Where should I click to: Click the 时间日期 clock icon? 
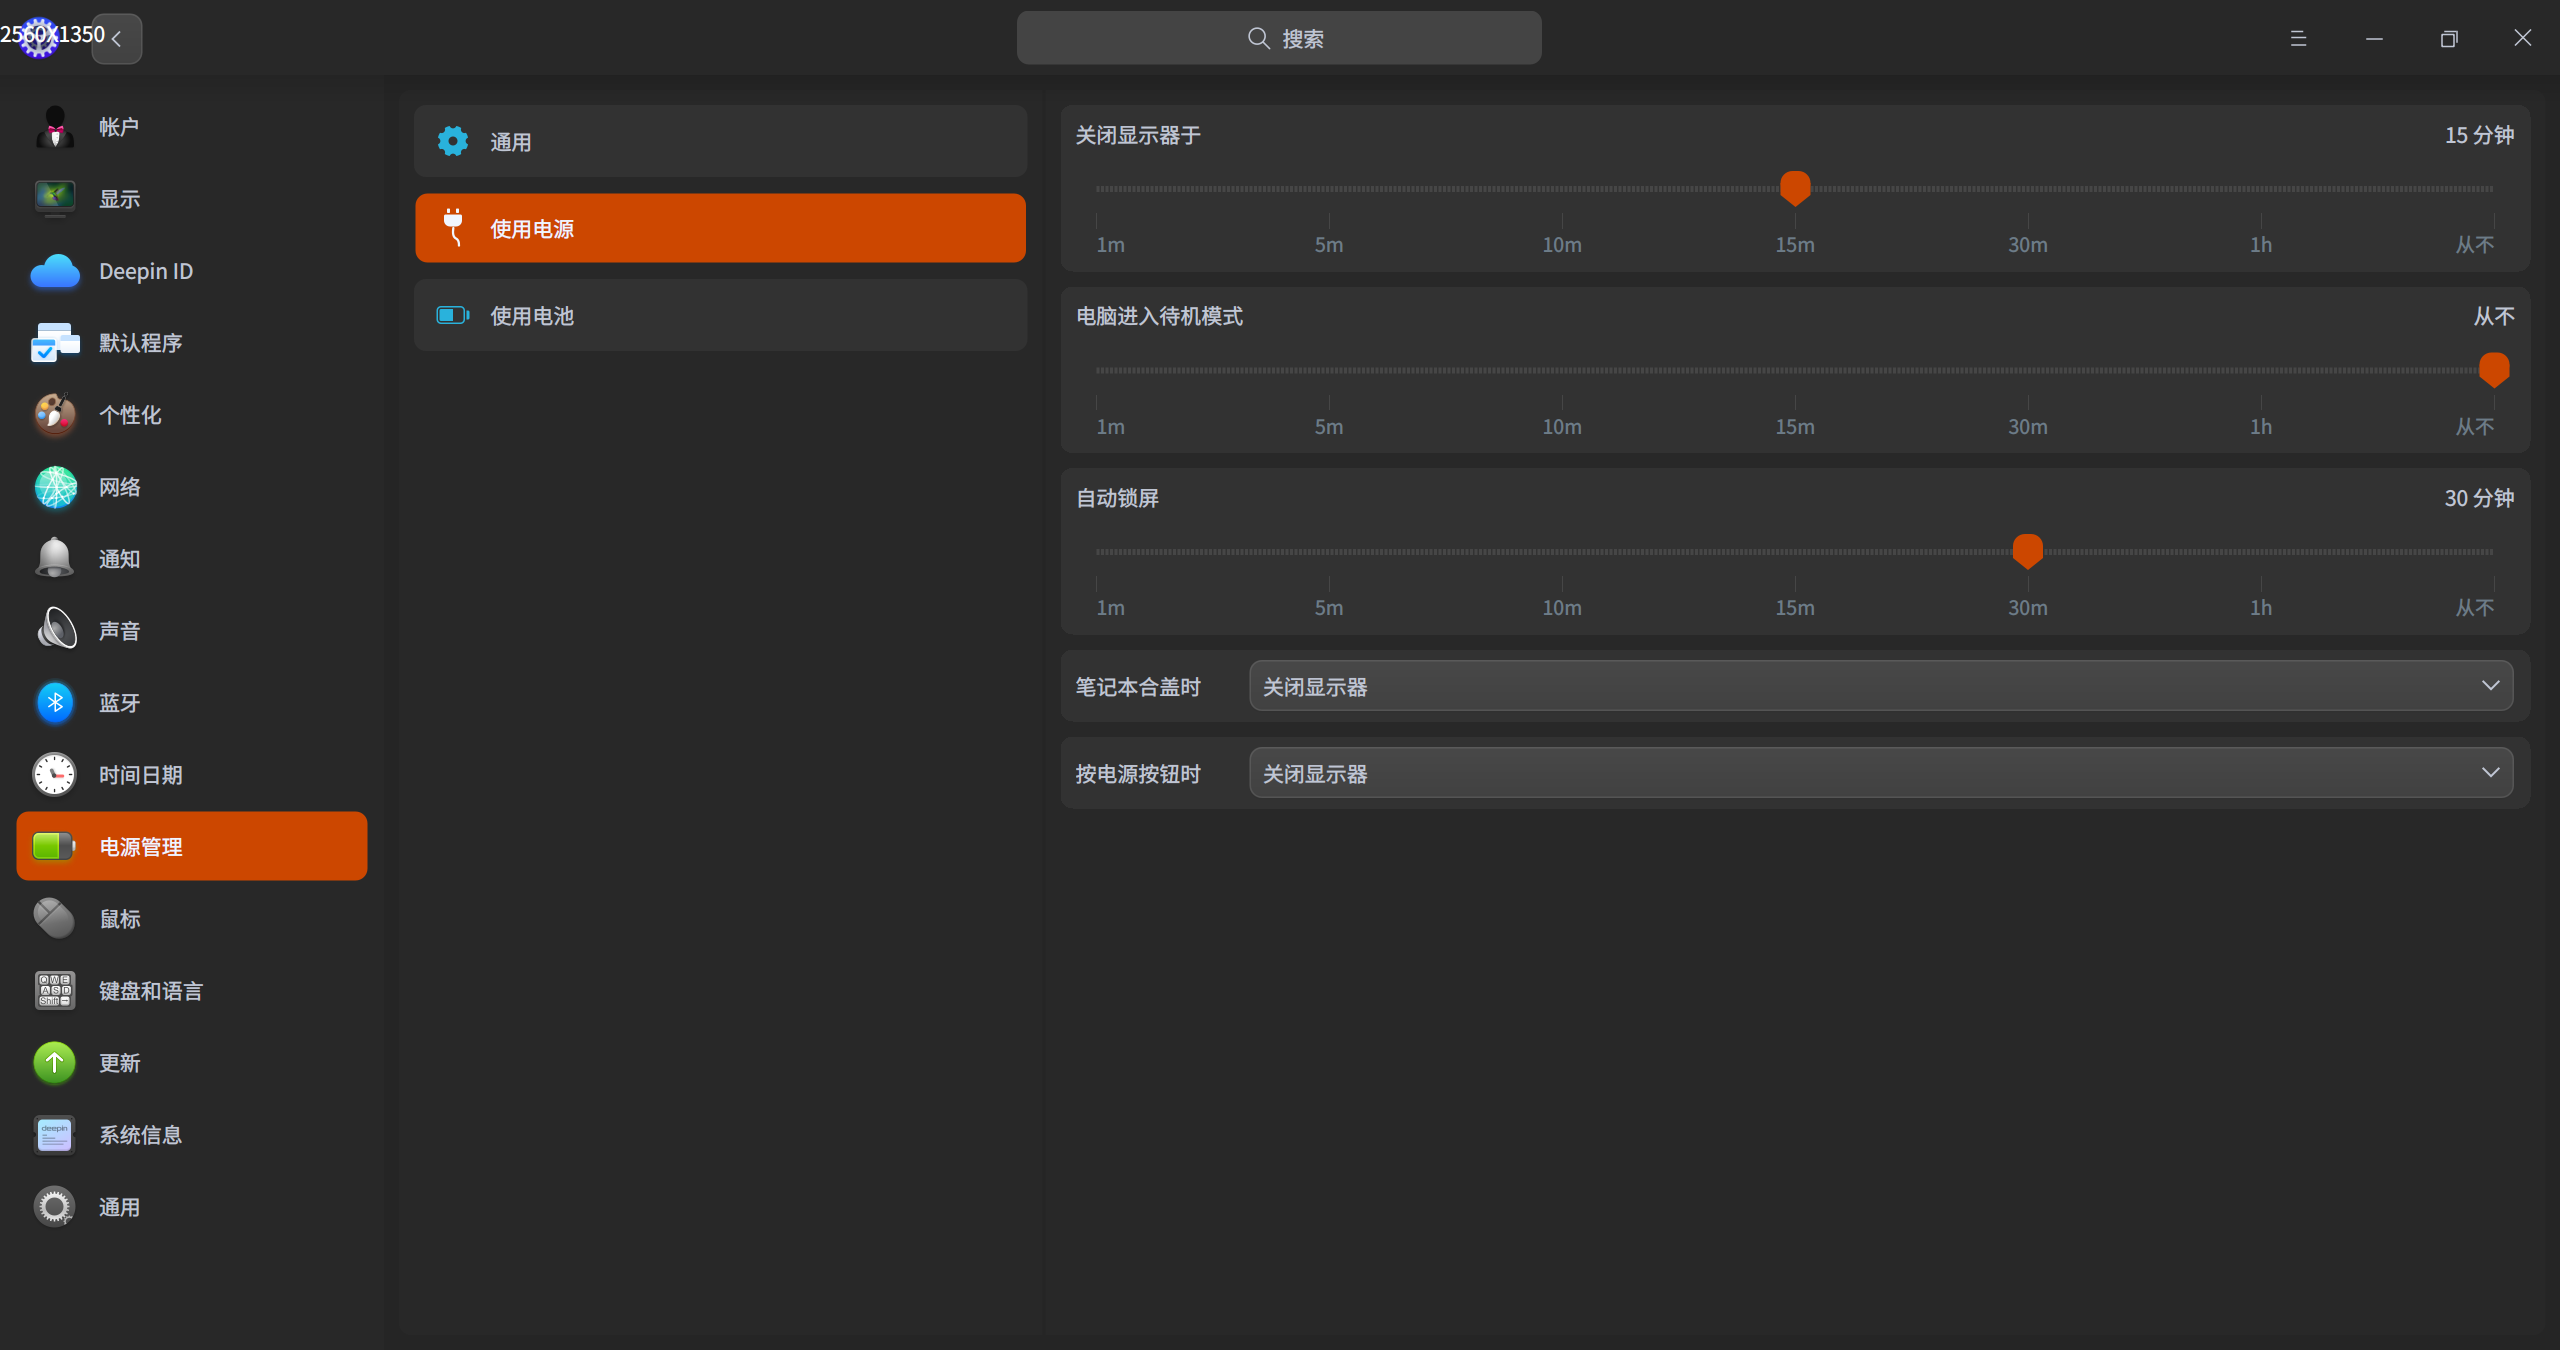(55, 775)
